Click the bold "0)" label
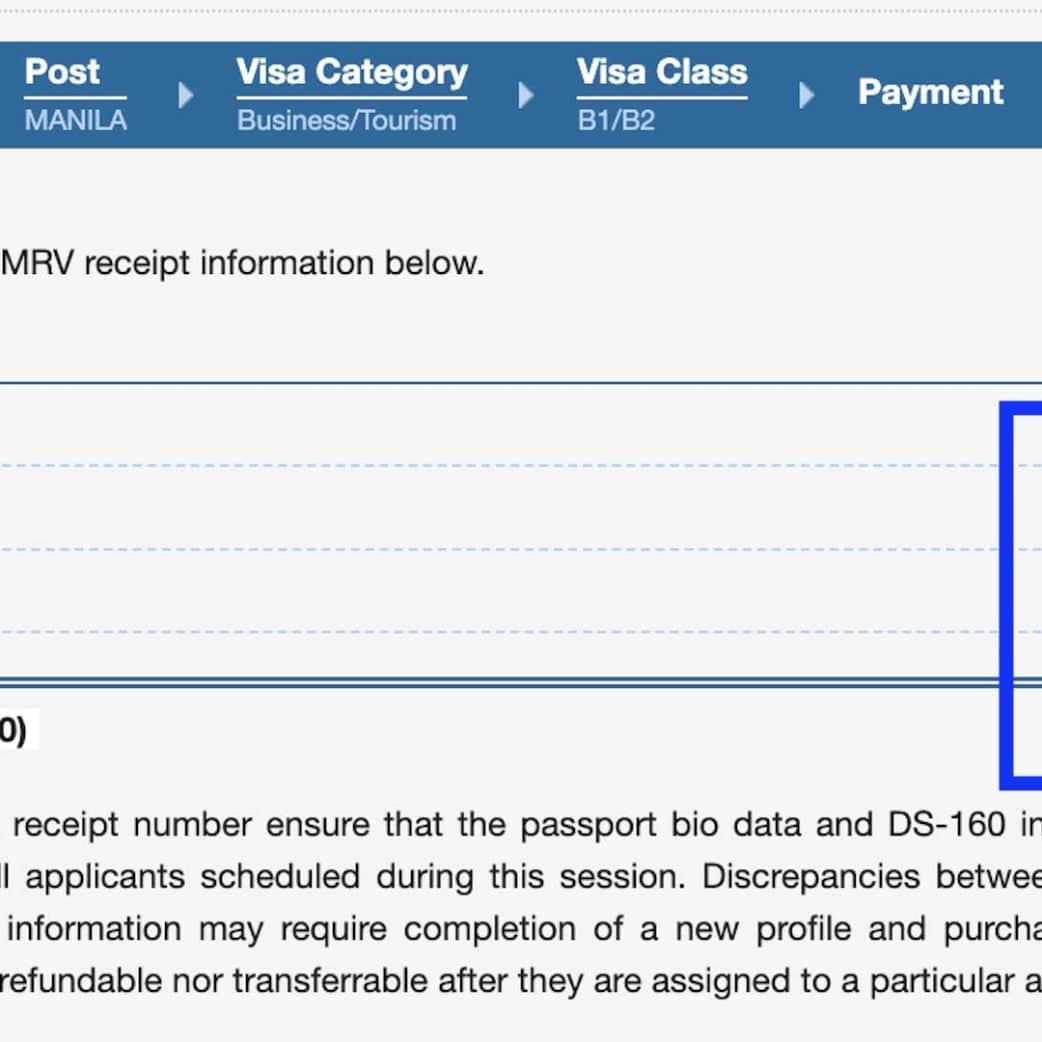The image size is (1042, 1042). click(13, 731)
